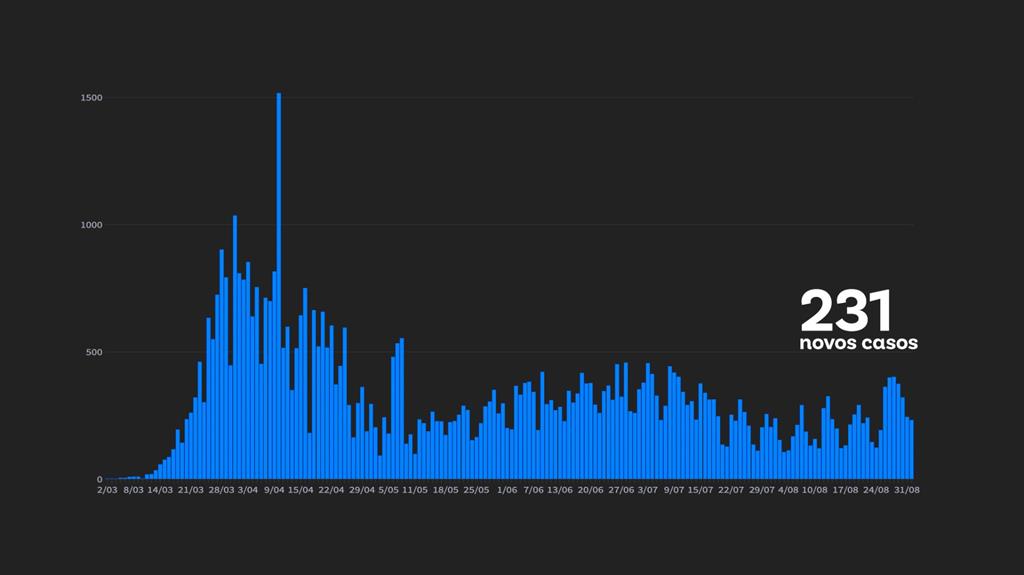
Task: Select the 5/05 x-axis date
Action: point(389,491)
